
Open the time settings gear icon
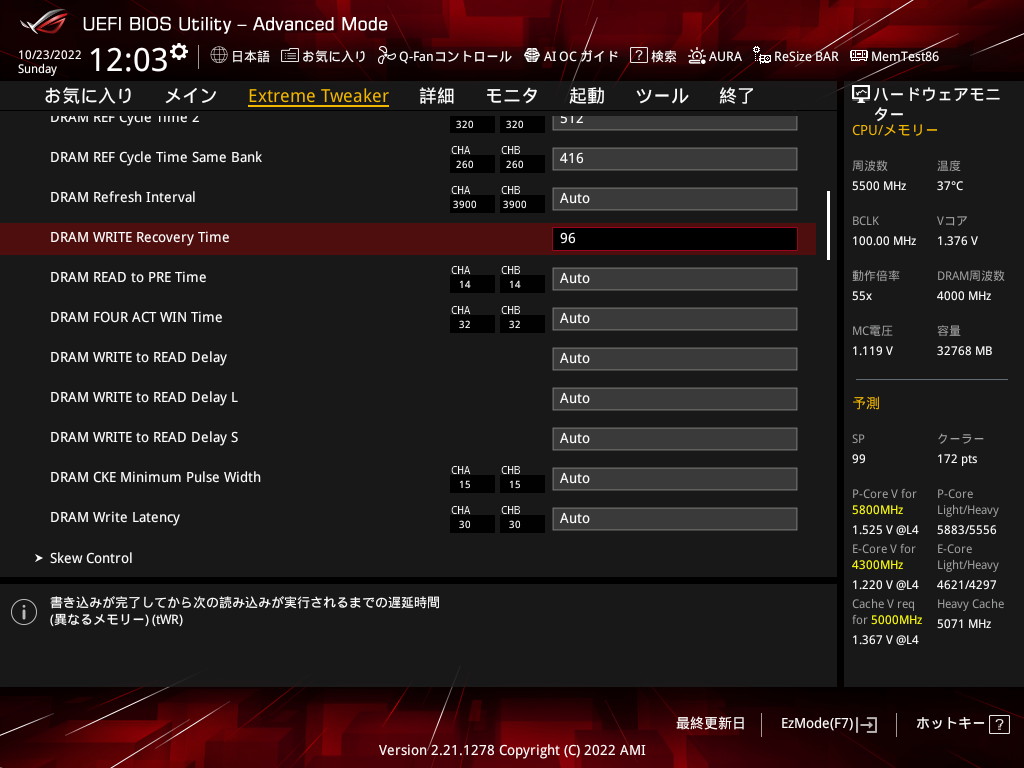tap(179, 52)
